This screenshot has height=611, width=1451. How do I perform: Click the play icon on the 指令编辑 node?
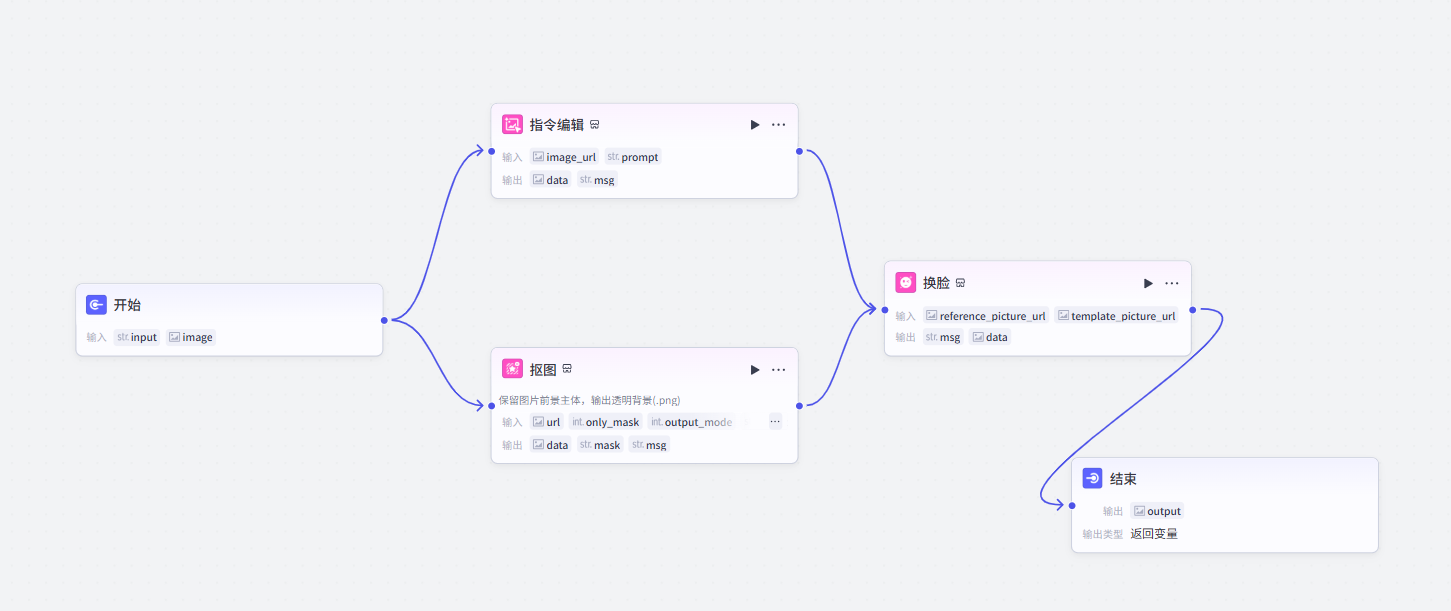(755, 124)
